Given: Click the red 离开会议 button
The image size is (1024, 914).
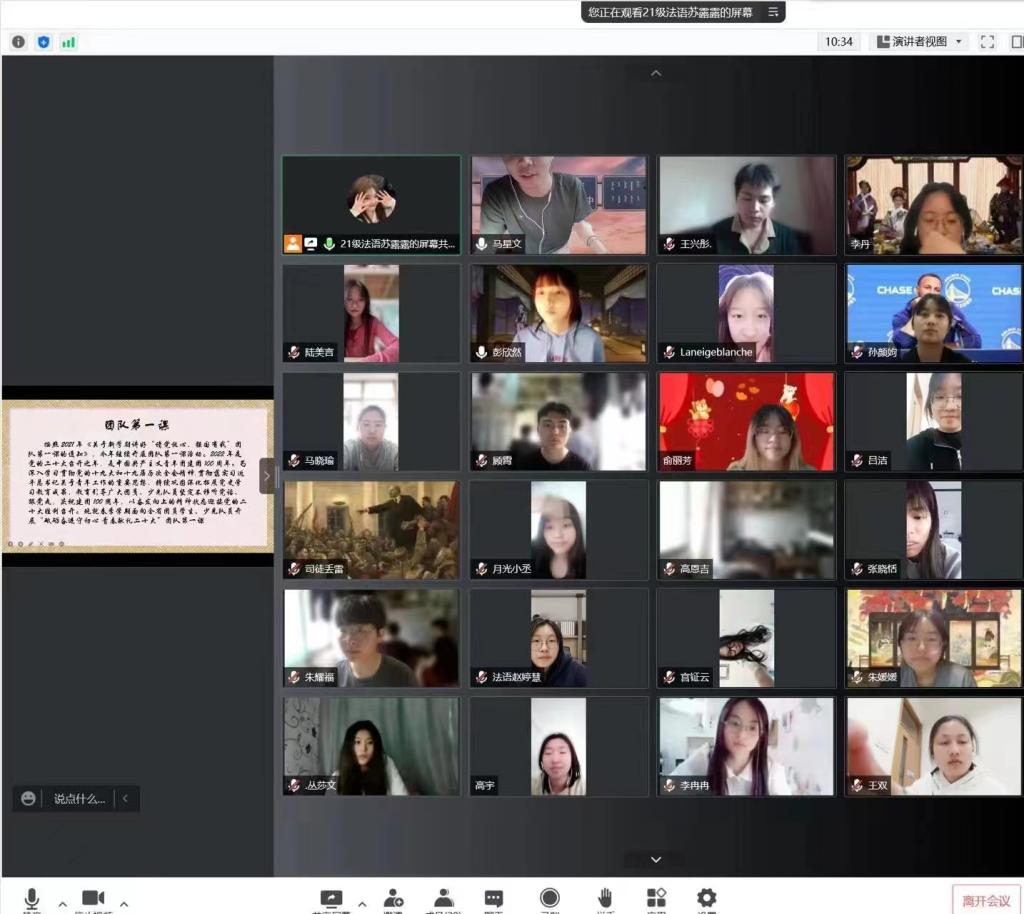Looking at the screenshot, I should click(986, 900).
